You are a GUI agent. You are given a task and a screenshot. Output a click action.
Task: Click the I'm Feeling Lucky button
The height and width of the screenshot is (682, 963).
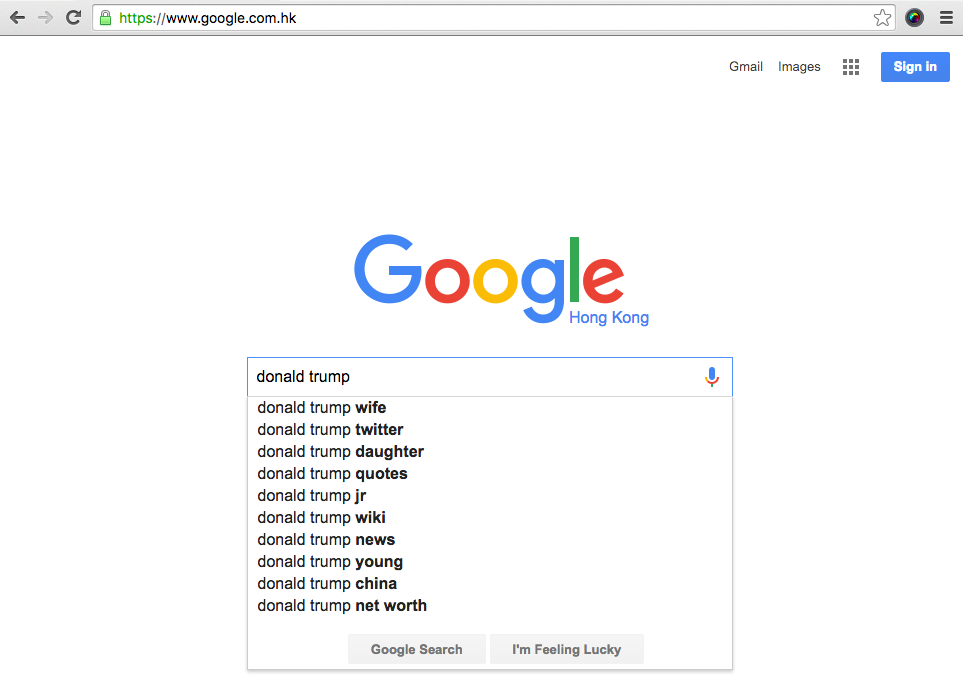click(x=566, y=649)
